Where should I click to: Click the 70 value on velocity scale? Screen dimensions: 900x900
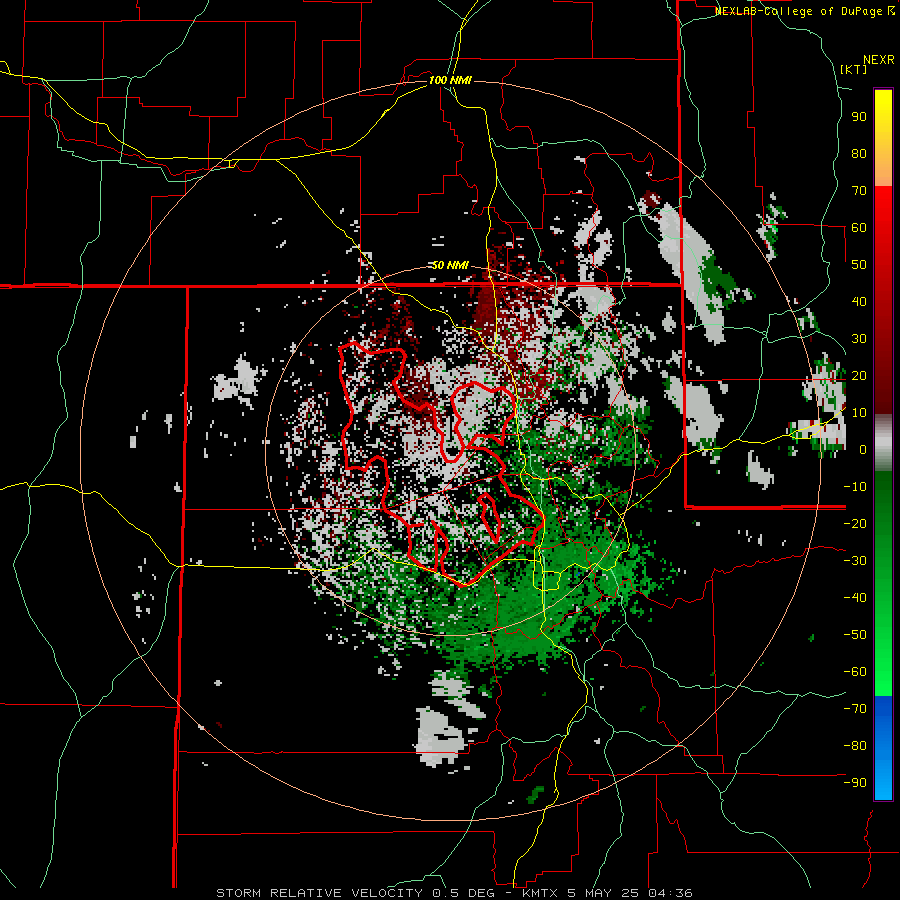tap(859, 191)
